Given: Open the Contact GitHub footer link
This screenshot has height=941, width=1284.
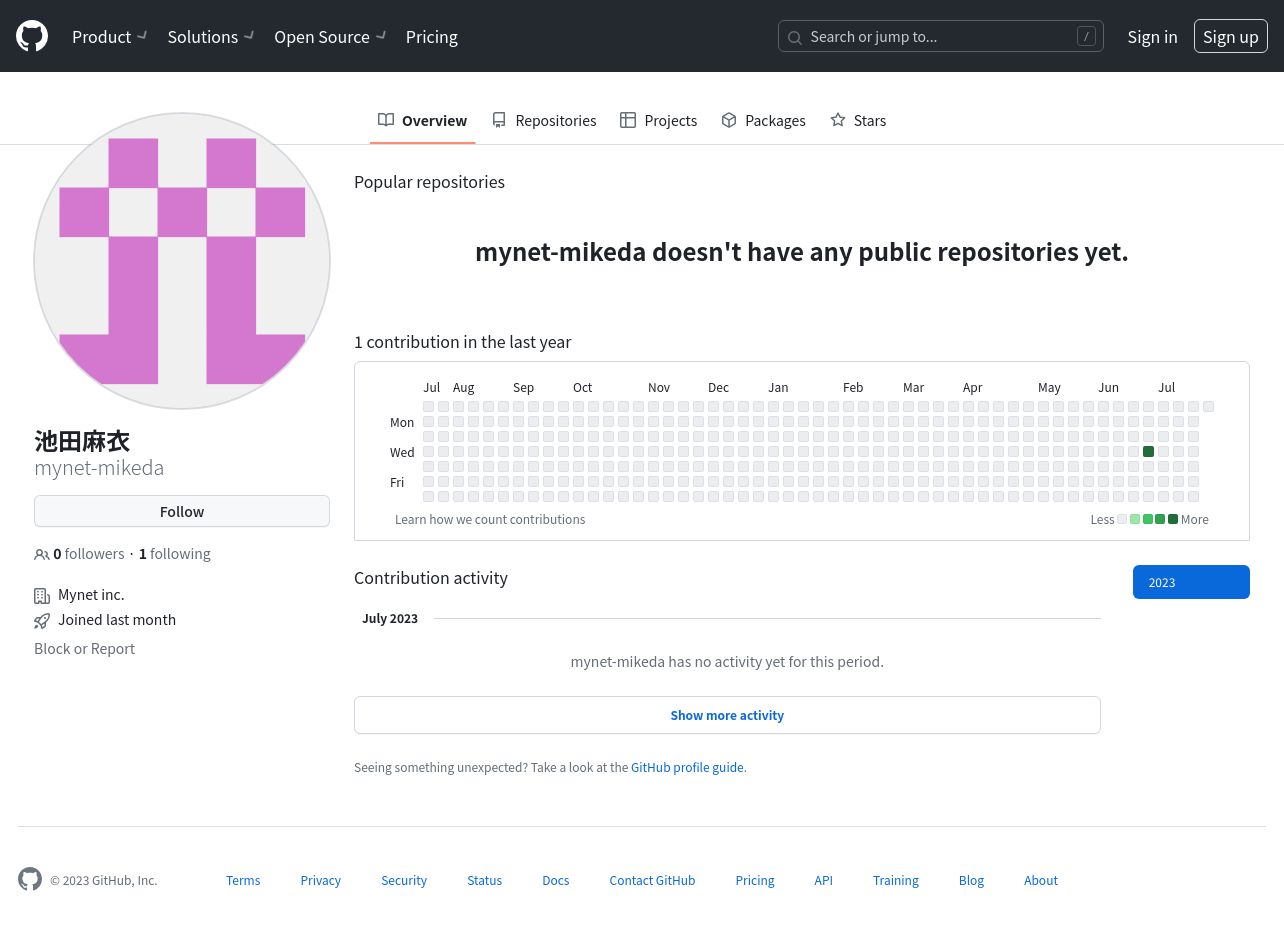Looking at the screenshot, I should click(x=652, y=880).
